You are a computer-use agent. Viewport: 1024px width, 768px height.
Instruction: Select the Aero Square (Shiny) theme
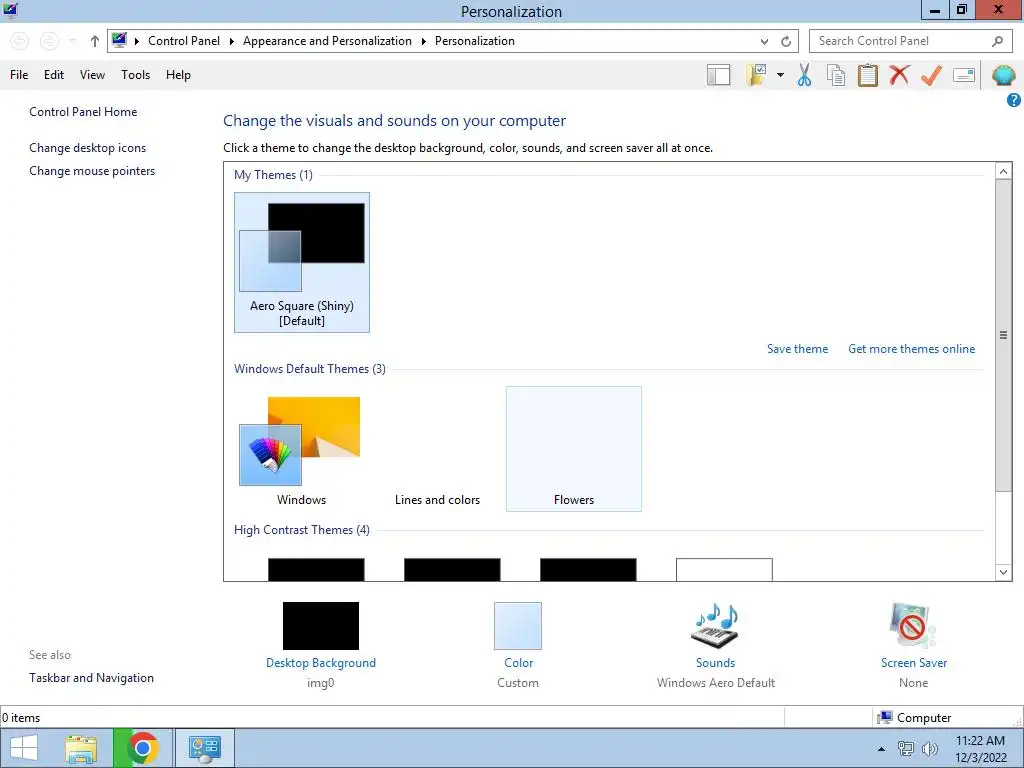[302, 263]
